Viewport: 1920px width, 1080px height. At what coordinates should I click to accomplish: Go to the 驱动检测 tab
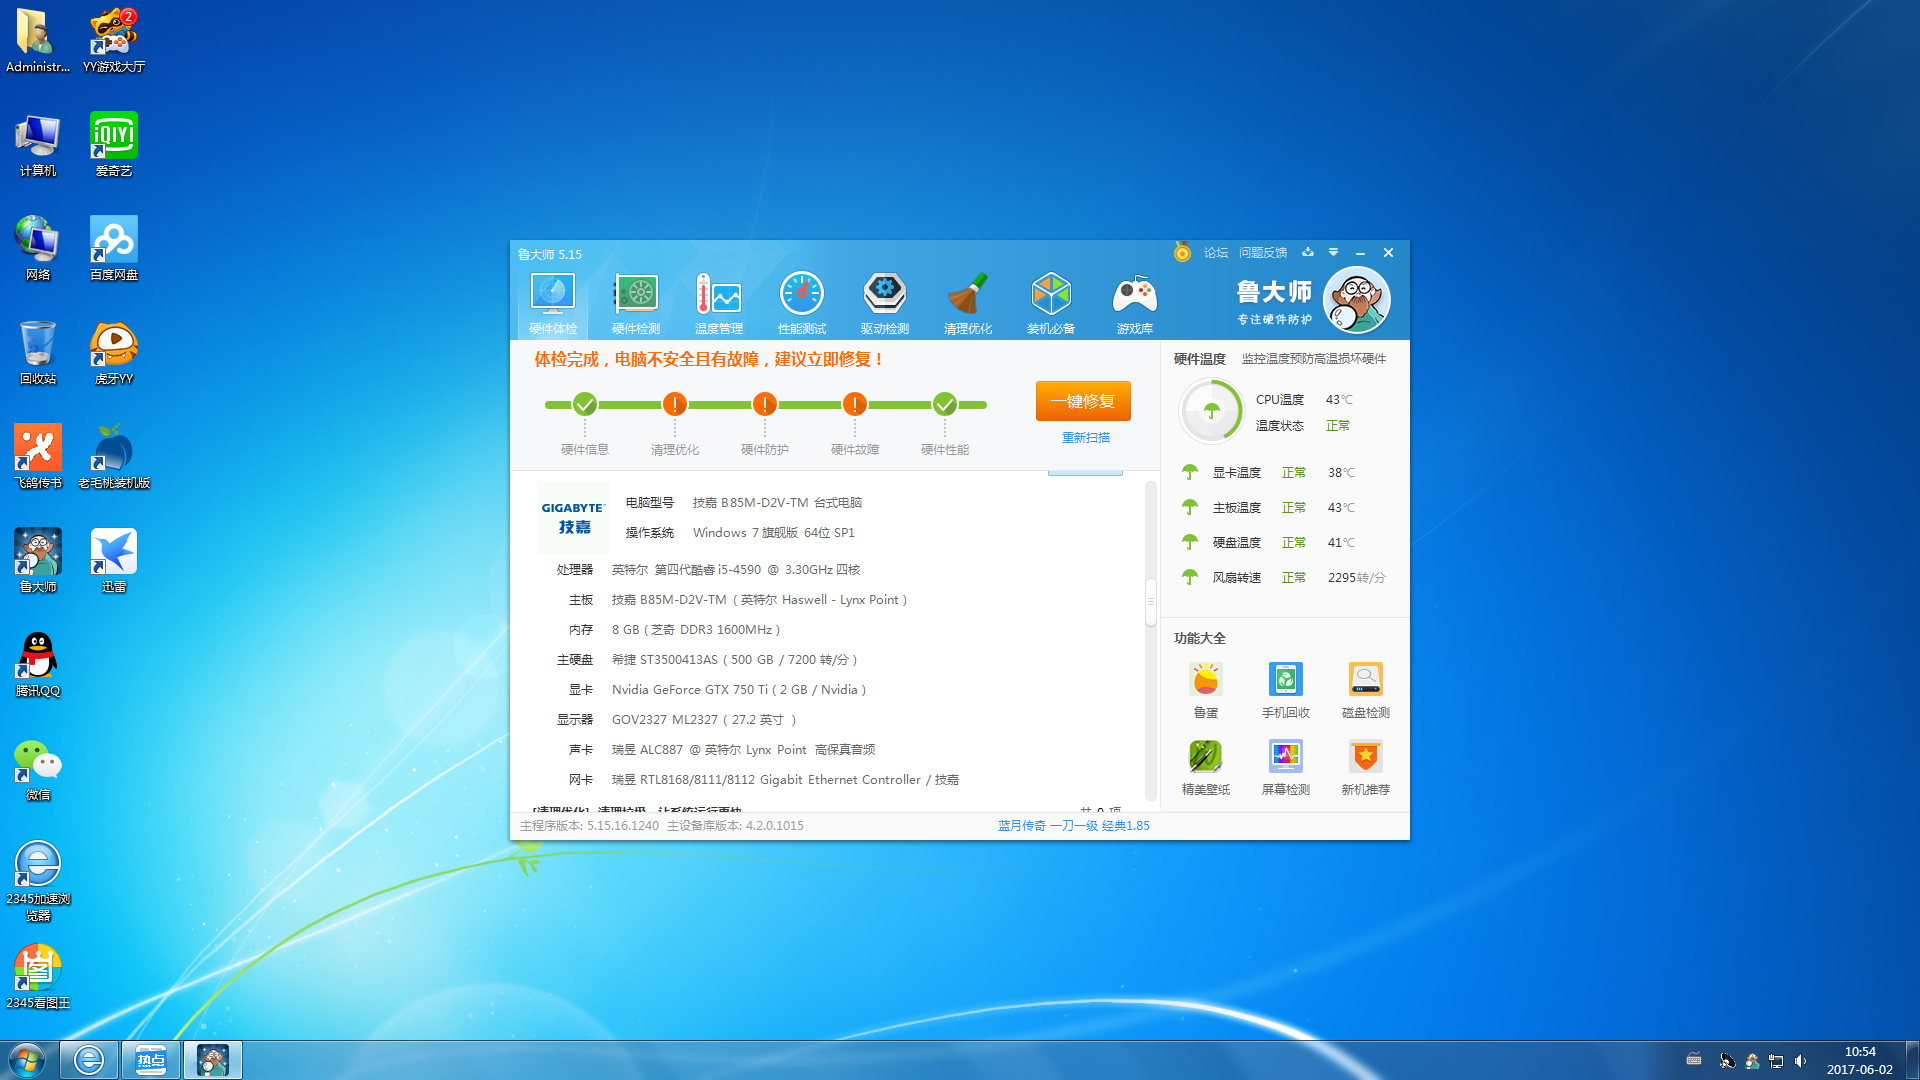pyautogui.click(x=885, y=304)
